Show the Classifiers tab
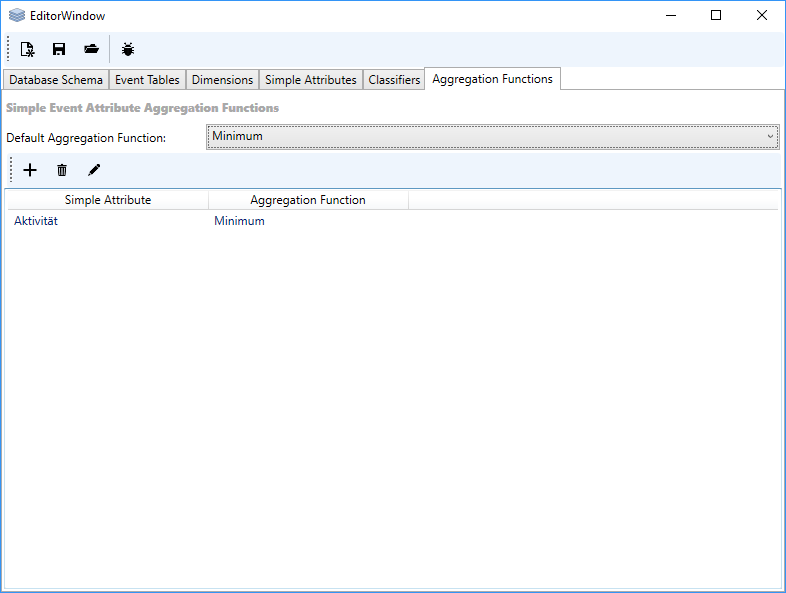This screenshot has height=593, width=786. [x=394, y=80]
